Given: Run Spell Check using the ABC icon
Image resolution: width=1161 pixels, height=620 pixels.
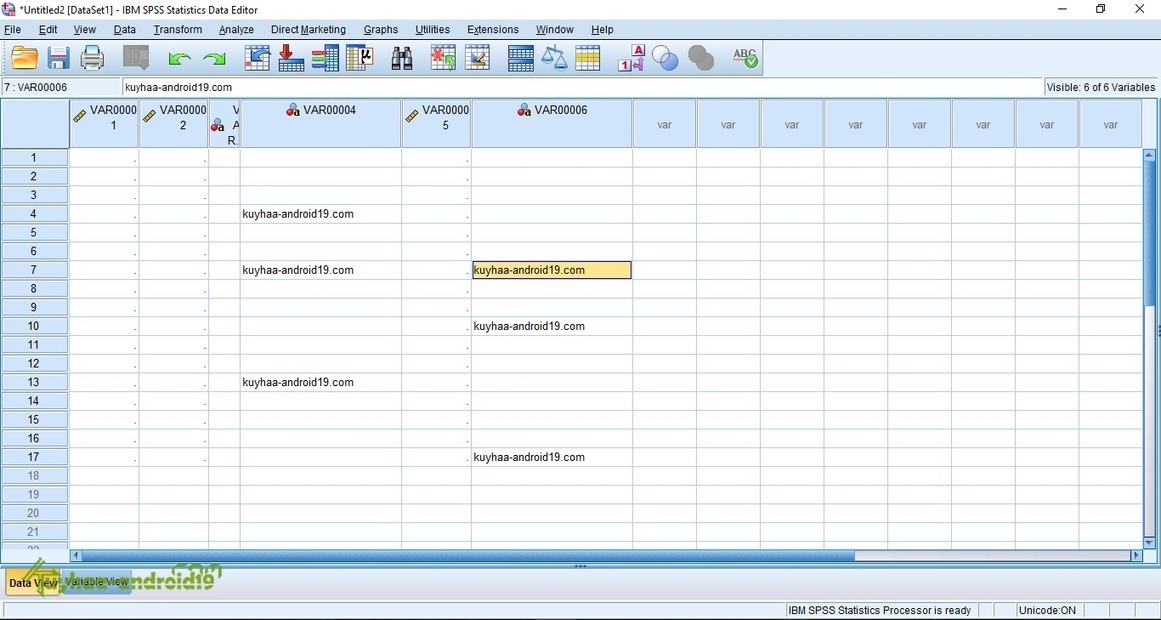Looking at the screenshot, I should [744, 59].
